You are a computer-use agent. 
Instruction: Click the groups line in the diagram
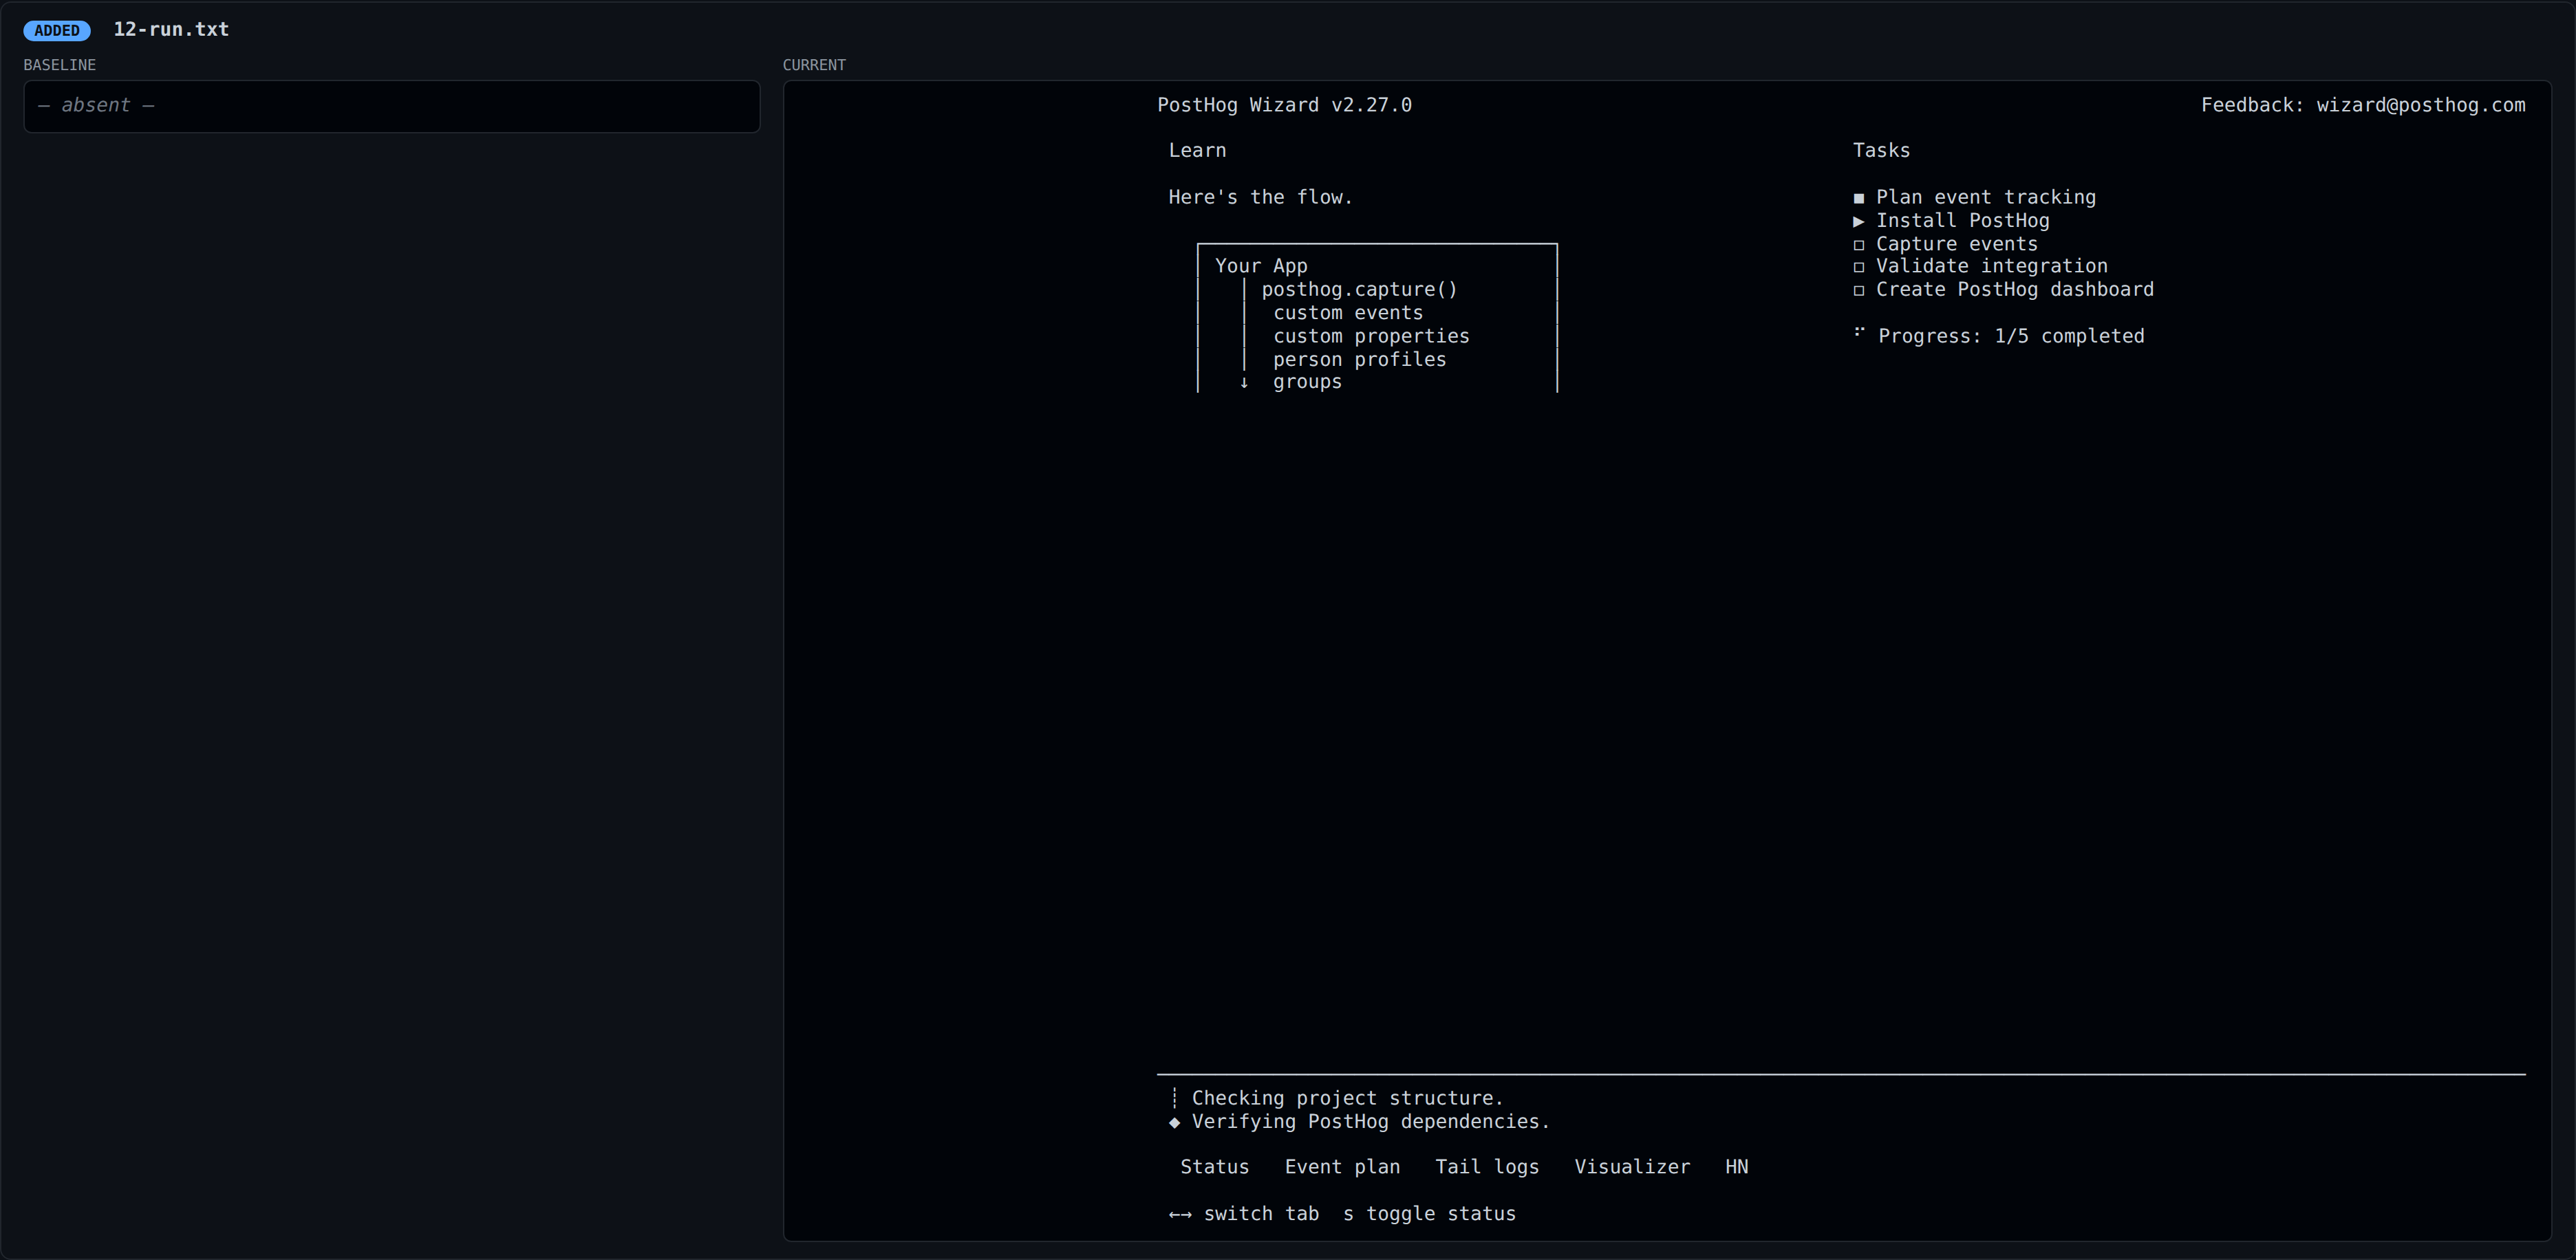point(1307,382)
